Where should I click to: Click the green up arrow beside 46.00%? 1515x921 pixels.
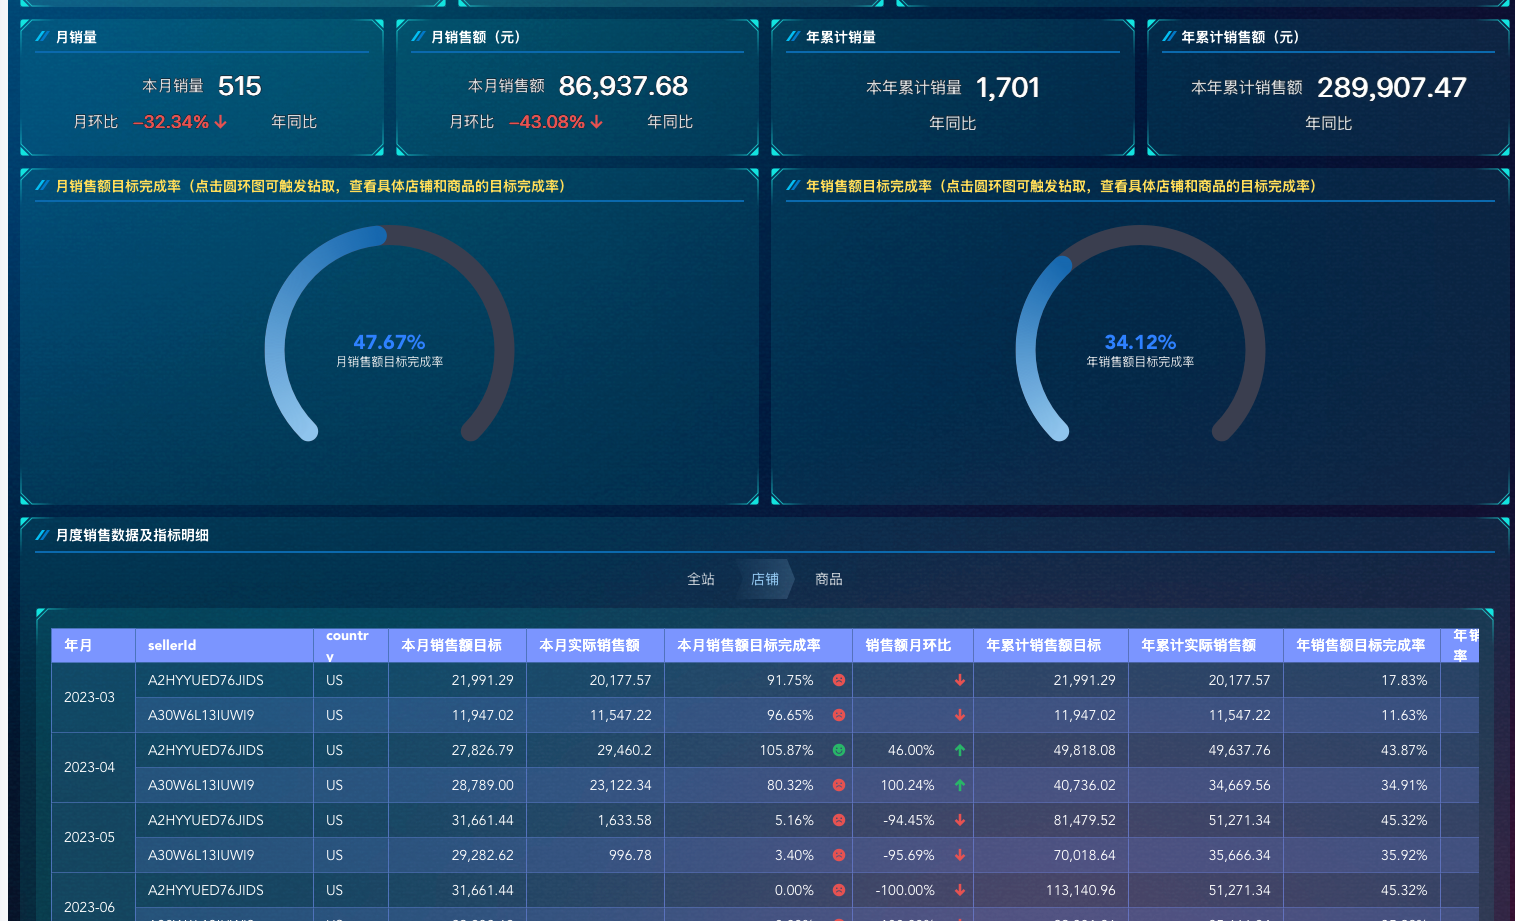coord(960,750)
